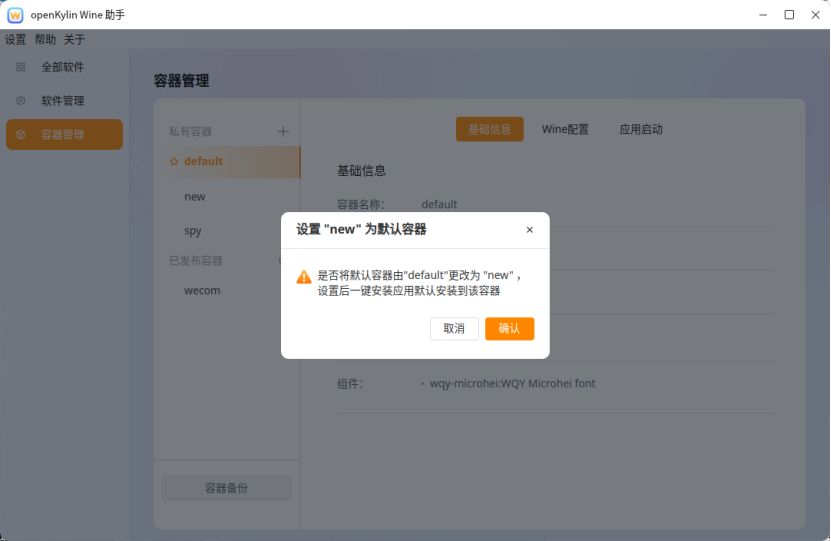This screenshot has height=541, width=831.
Task: Click the star icon beside default container
Action: point(174,162)
